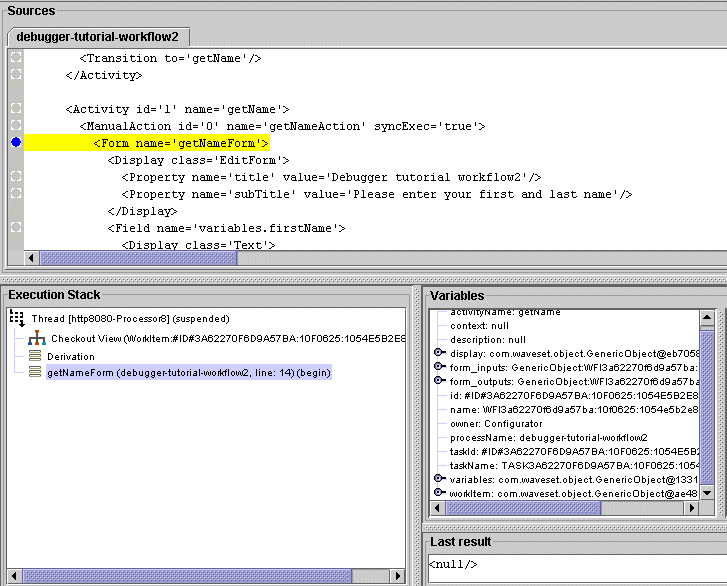Click Variables vertical scrollbar up arrow

coord(707,318)
